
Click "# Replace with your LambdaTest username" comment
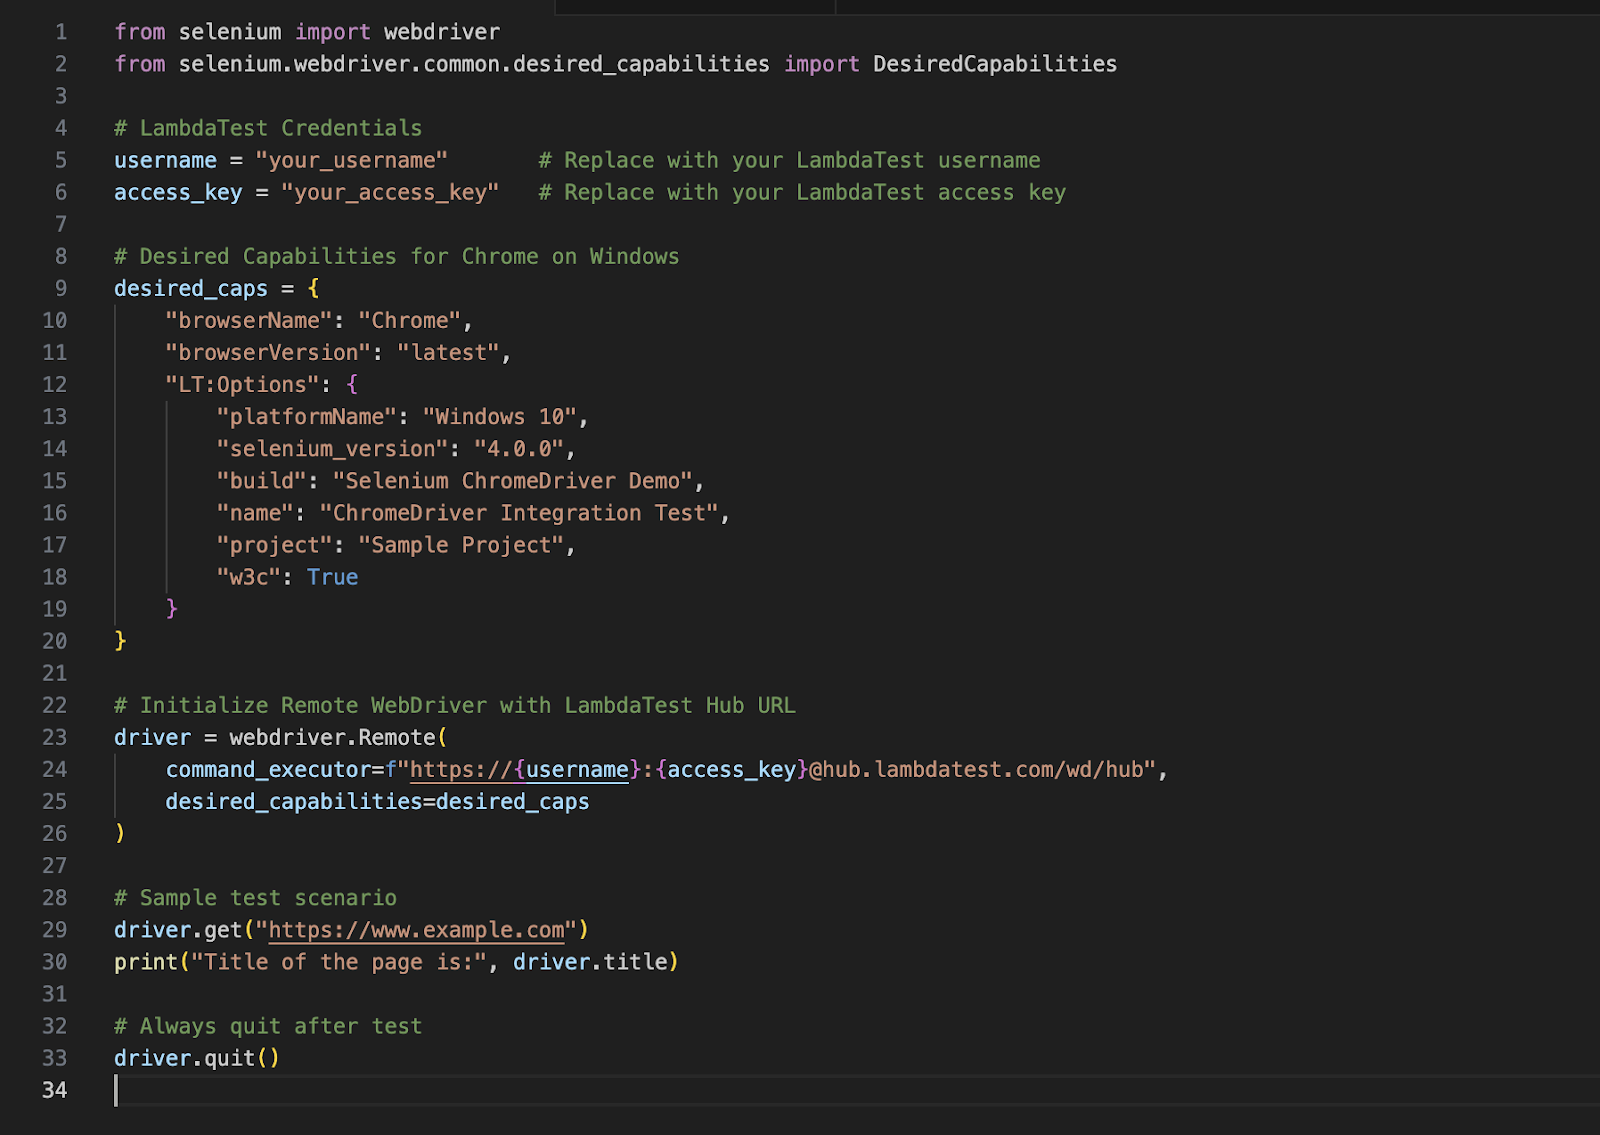point(789,161)
